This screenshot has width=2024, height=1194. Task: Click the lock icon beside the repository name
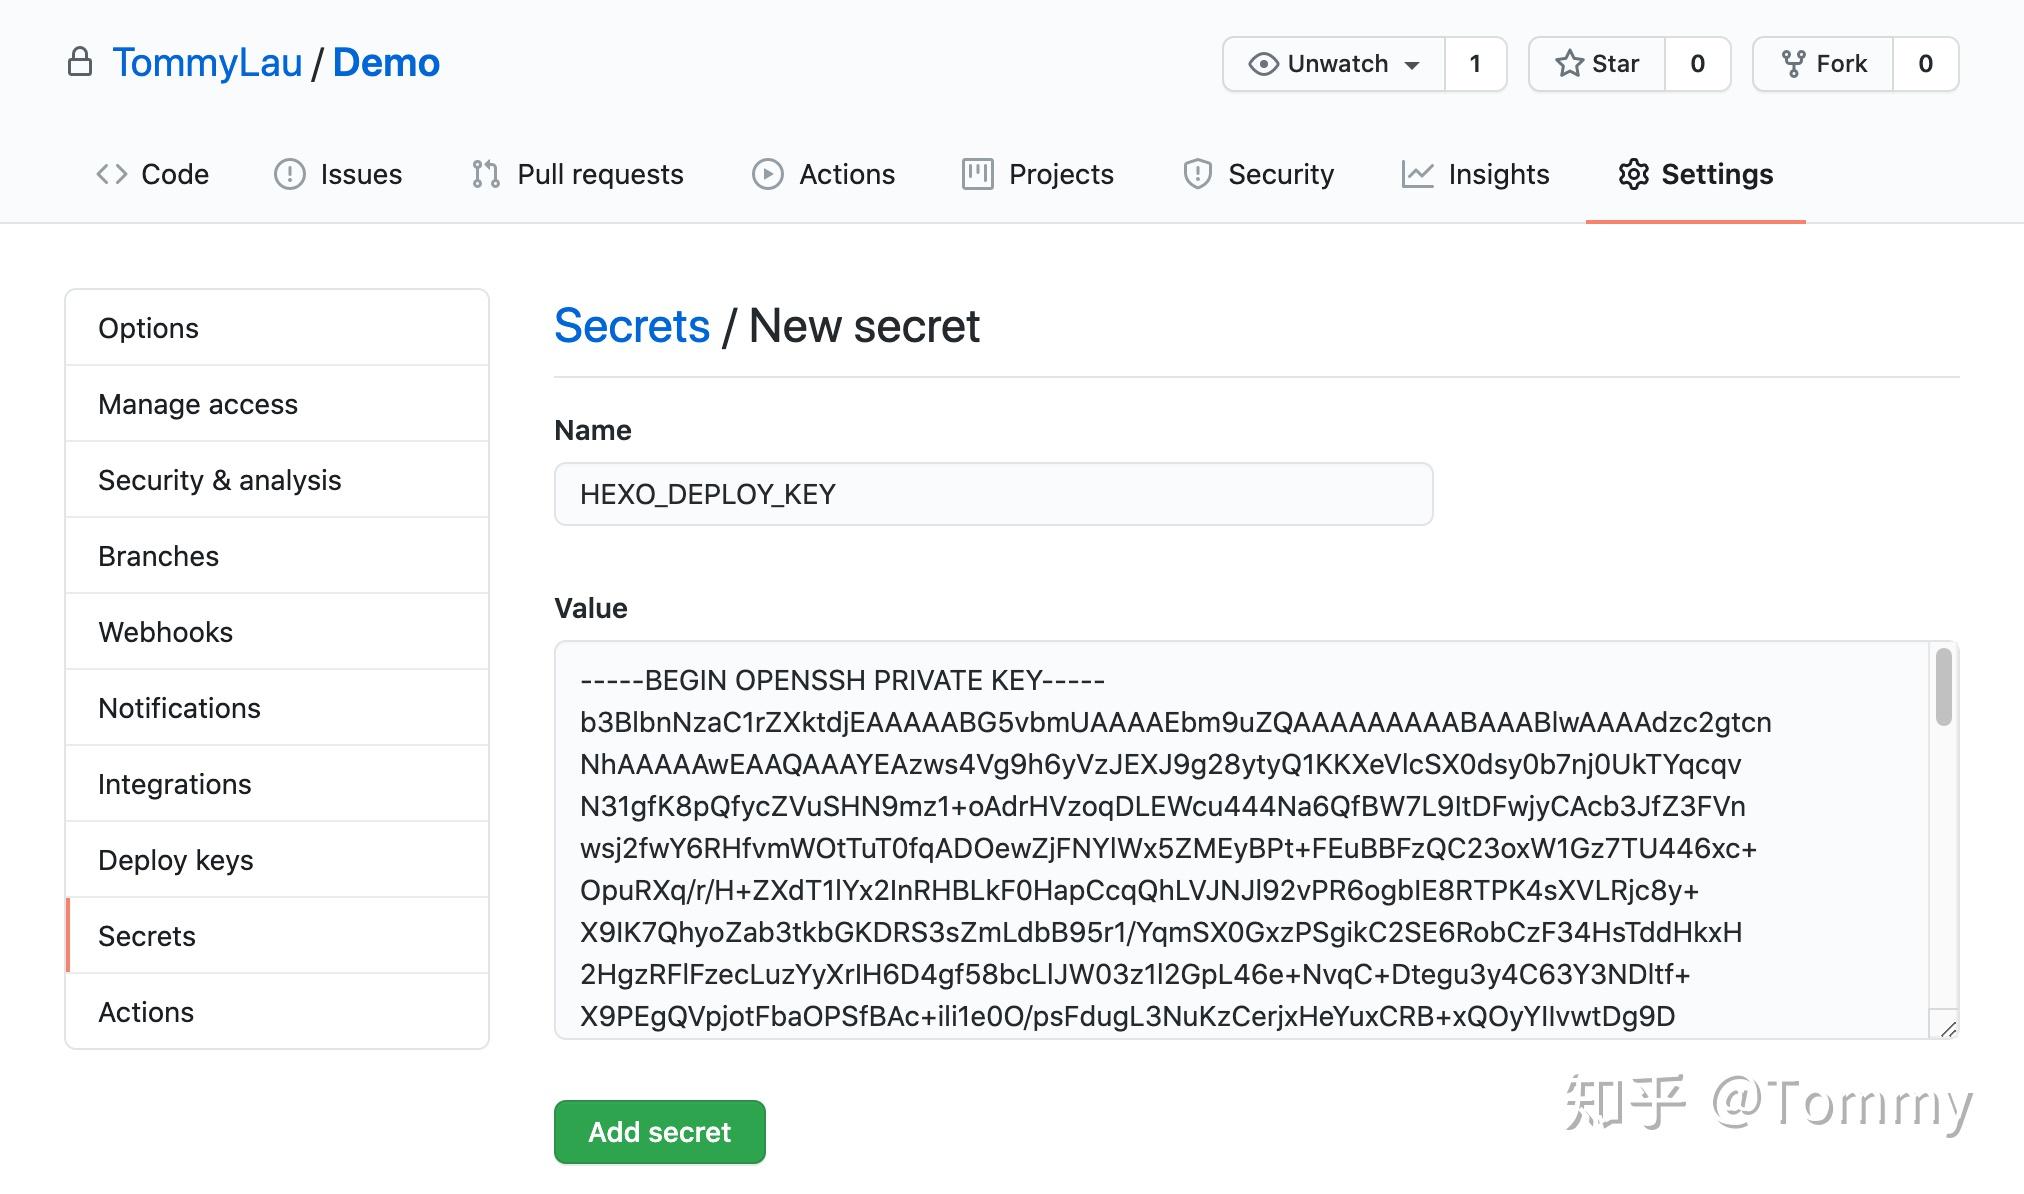[82, 62]
